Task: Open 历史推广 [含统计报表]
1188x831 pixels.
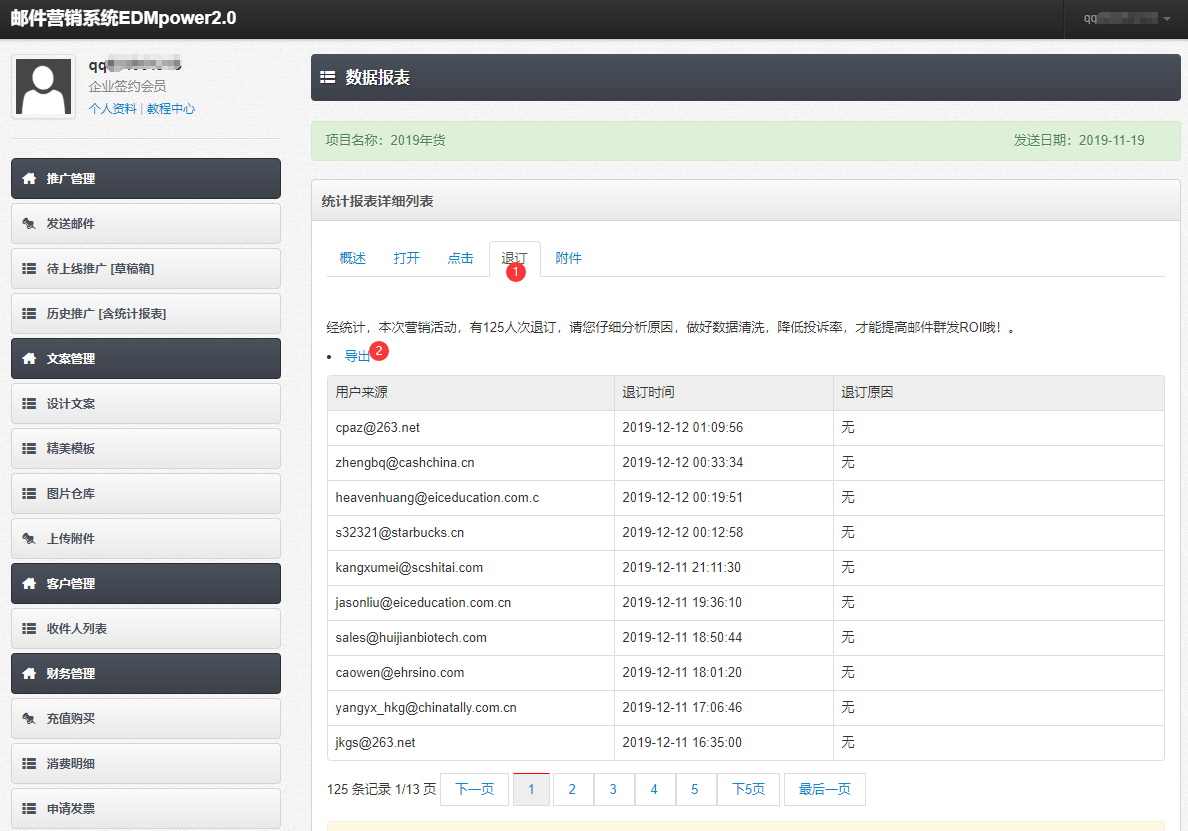Action: (145, 314)
